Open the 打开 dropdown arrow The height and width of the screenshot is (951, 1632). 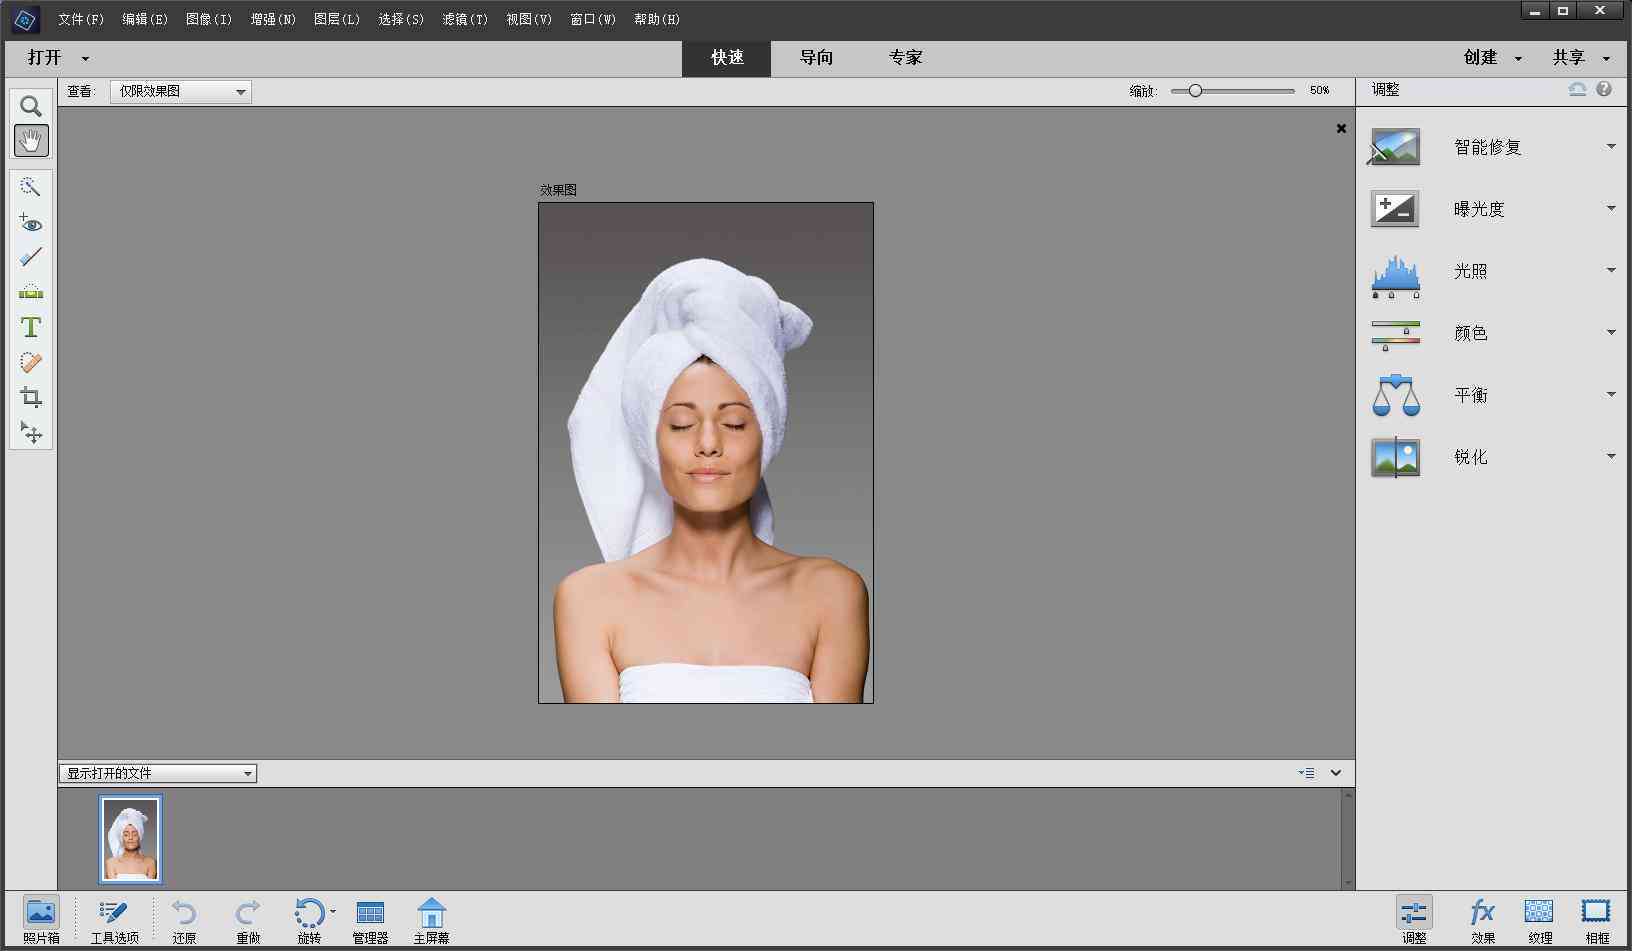tap(85, 59)
